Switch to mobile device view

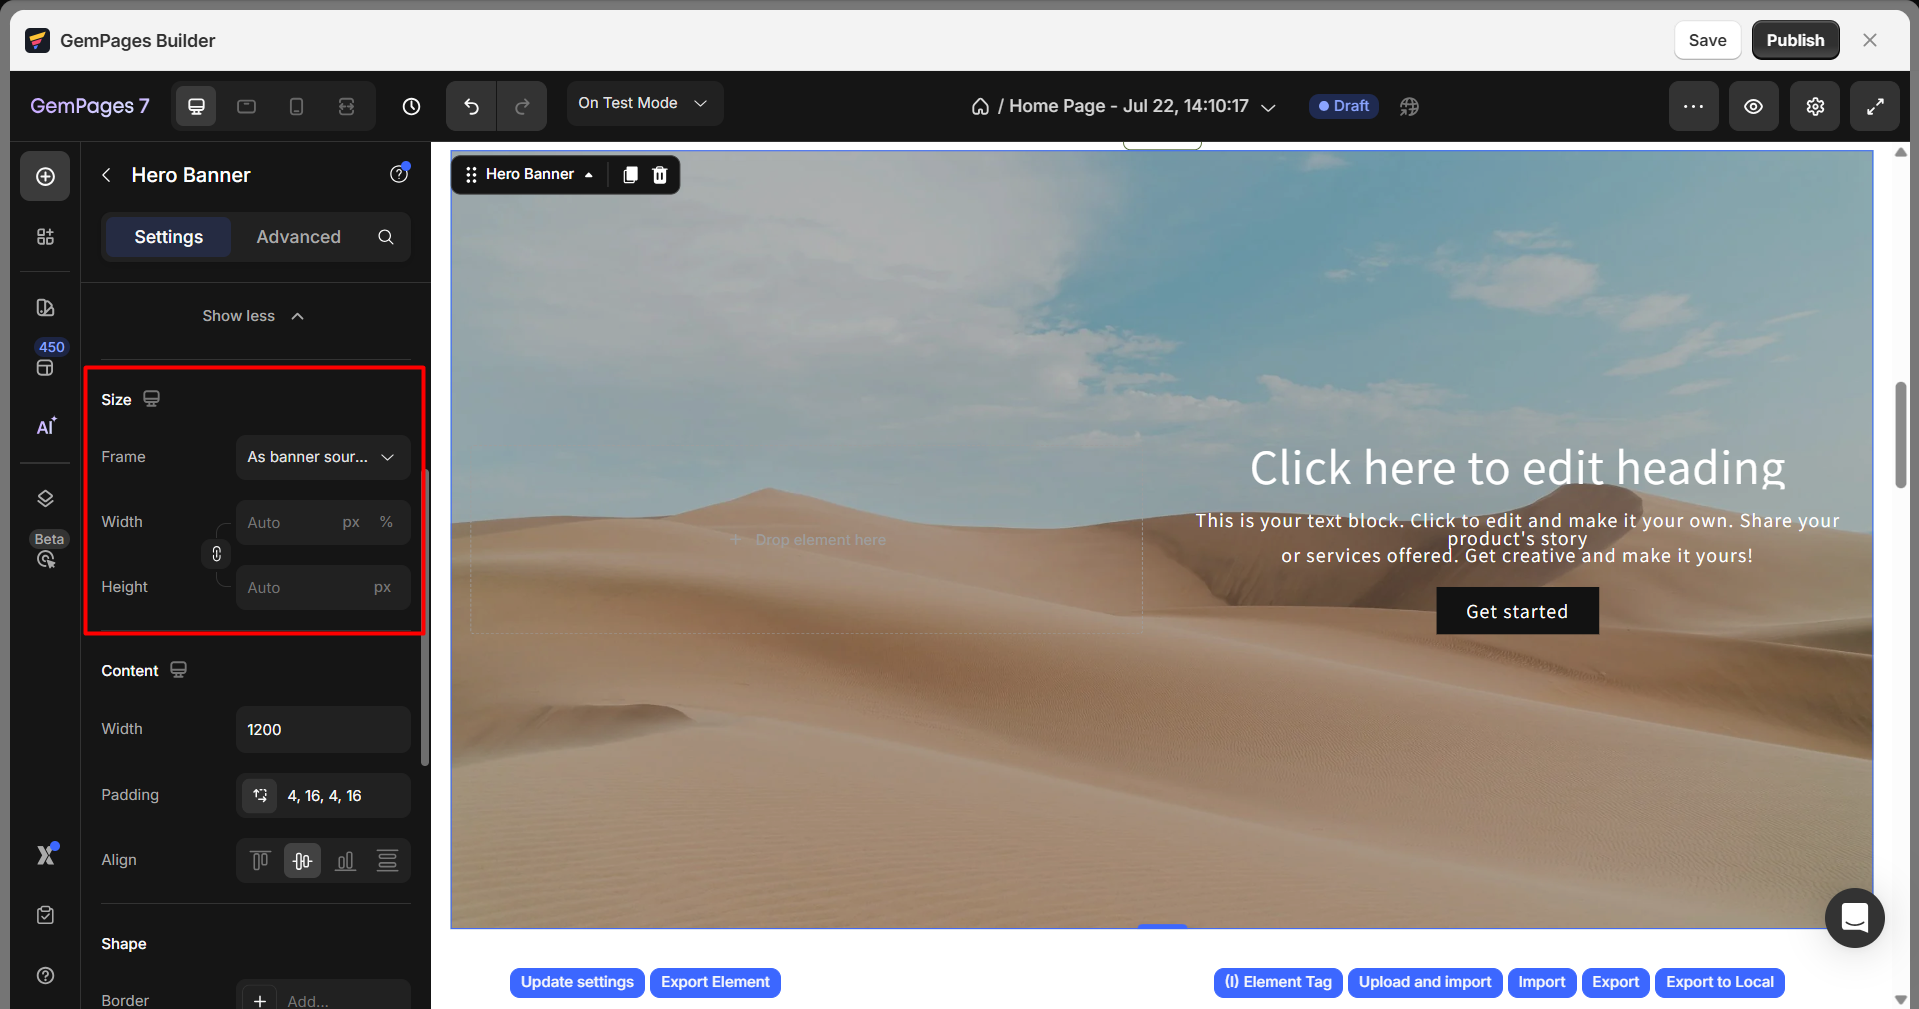(x=296, y=106)
